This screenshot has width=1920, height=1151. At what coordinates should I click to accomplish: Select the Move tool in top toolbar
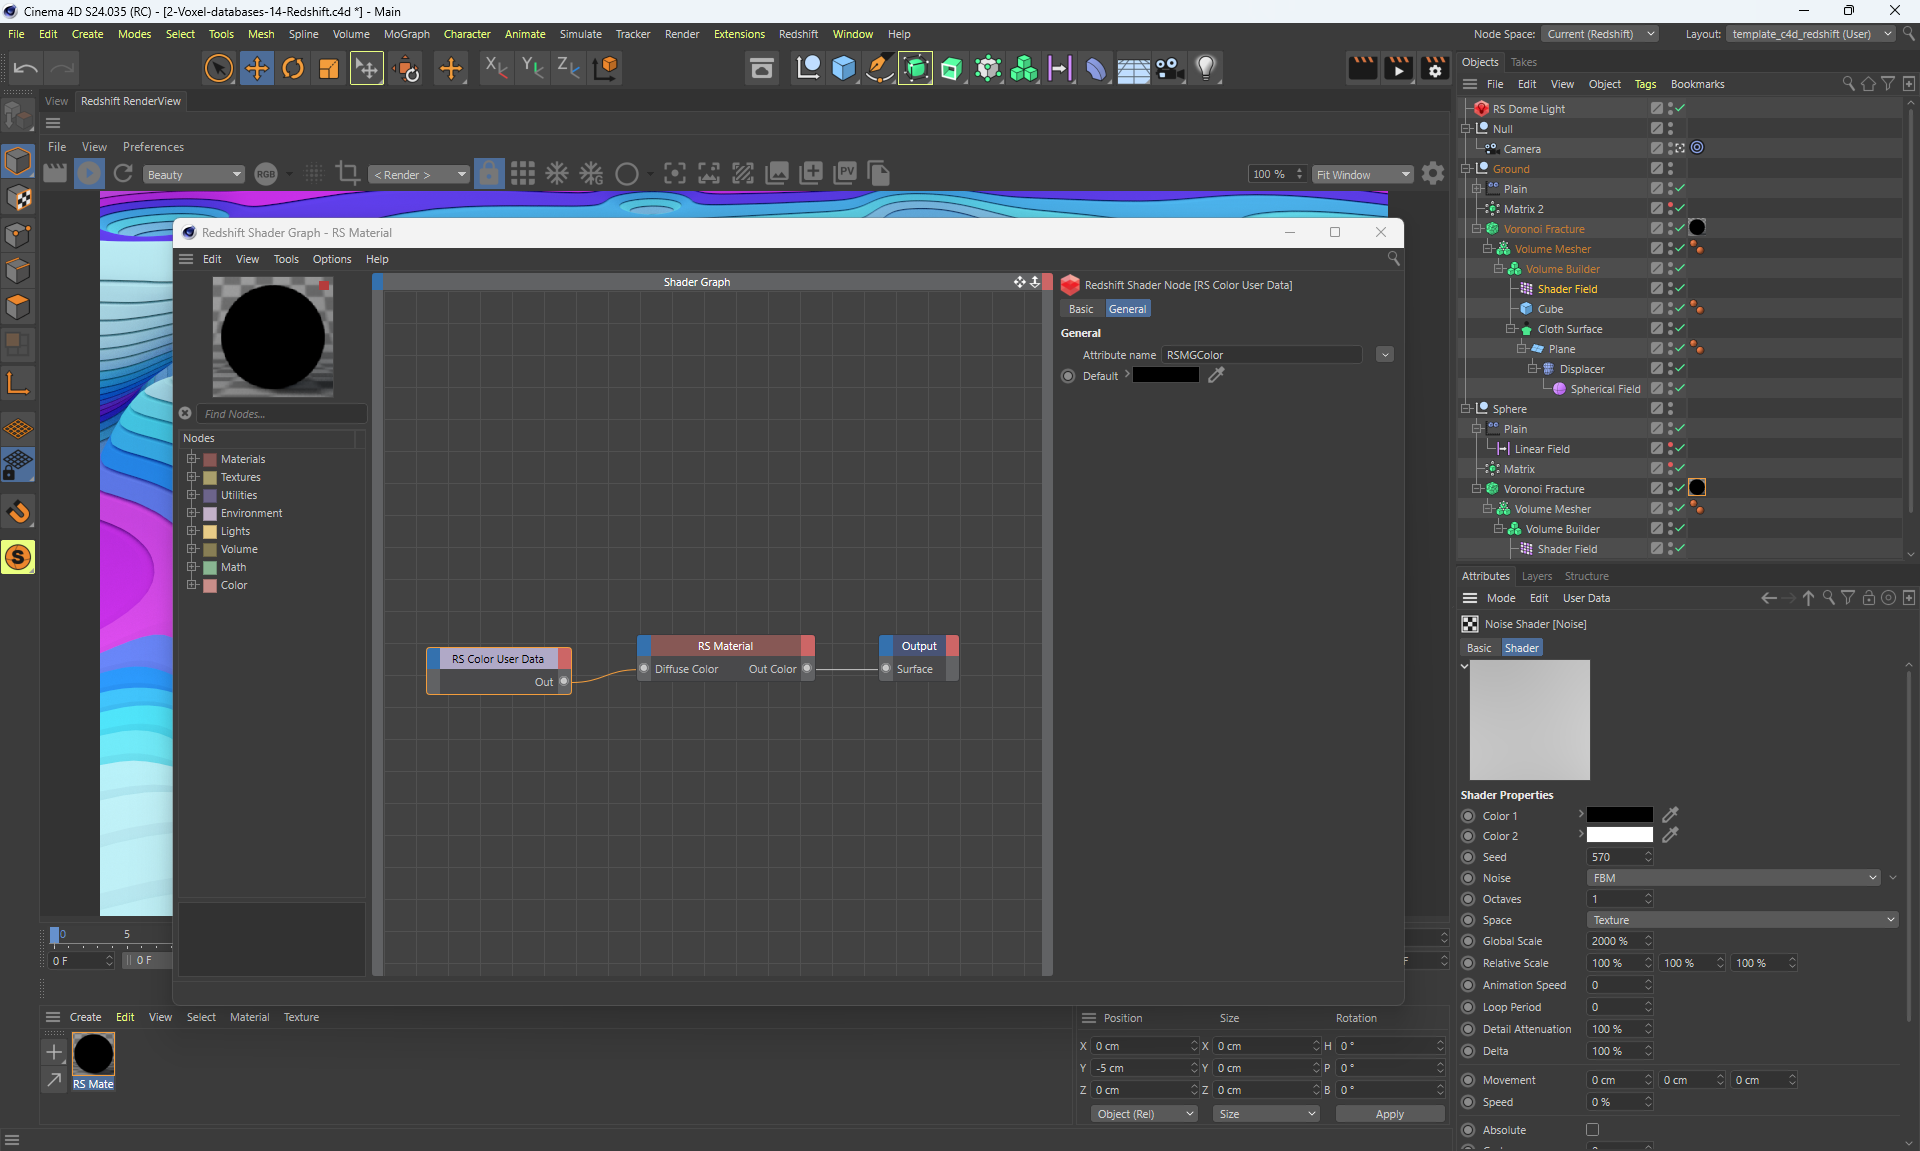tap(256, 68)
